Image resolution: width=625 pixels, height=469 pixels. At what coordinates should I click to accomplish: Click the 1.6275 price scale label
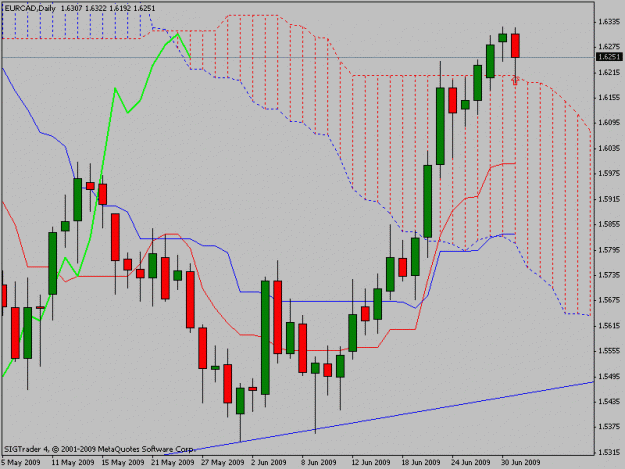(609, 47)
